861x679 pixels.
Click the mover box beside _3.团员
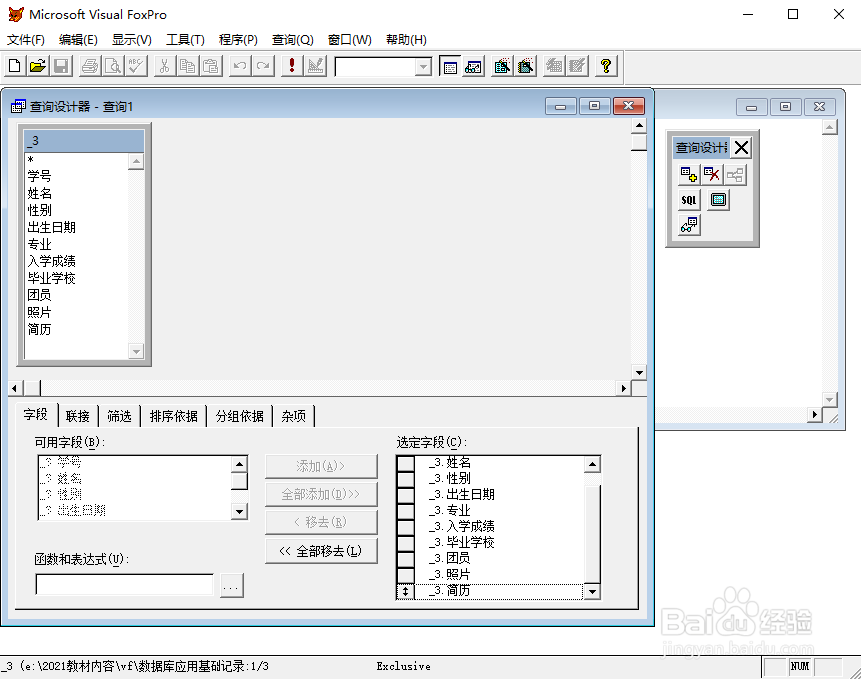[x=405, y=559]
